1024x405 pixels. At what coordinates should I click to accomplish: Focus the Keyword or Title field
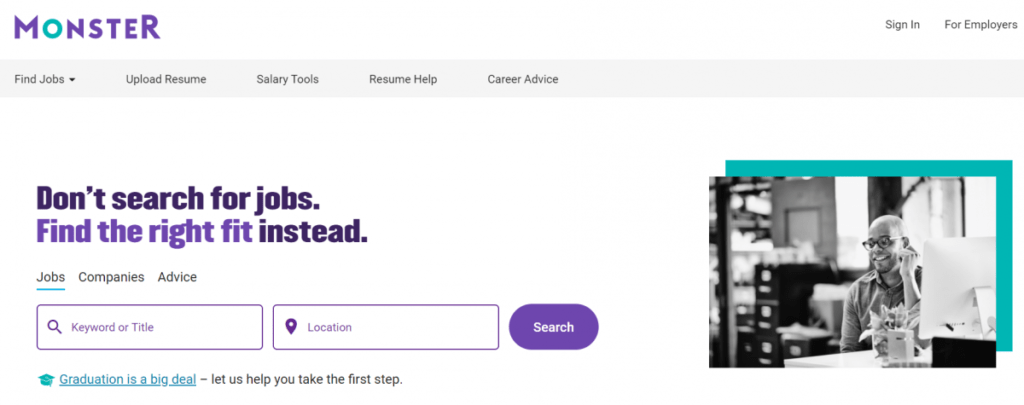click(150, 327)
